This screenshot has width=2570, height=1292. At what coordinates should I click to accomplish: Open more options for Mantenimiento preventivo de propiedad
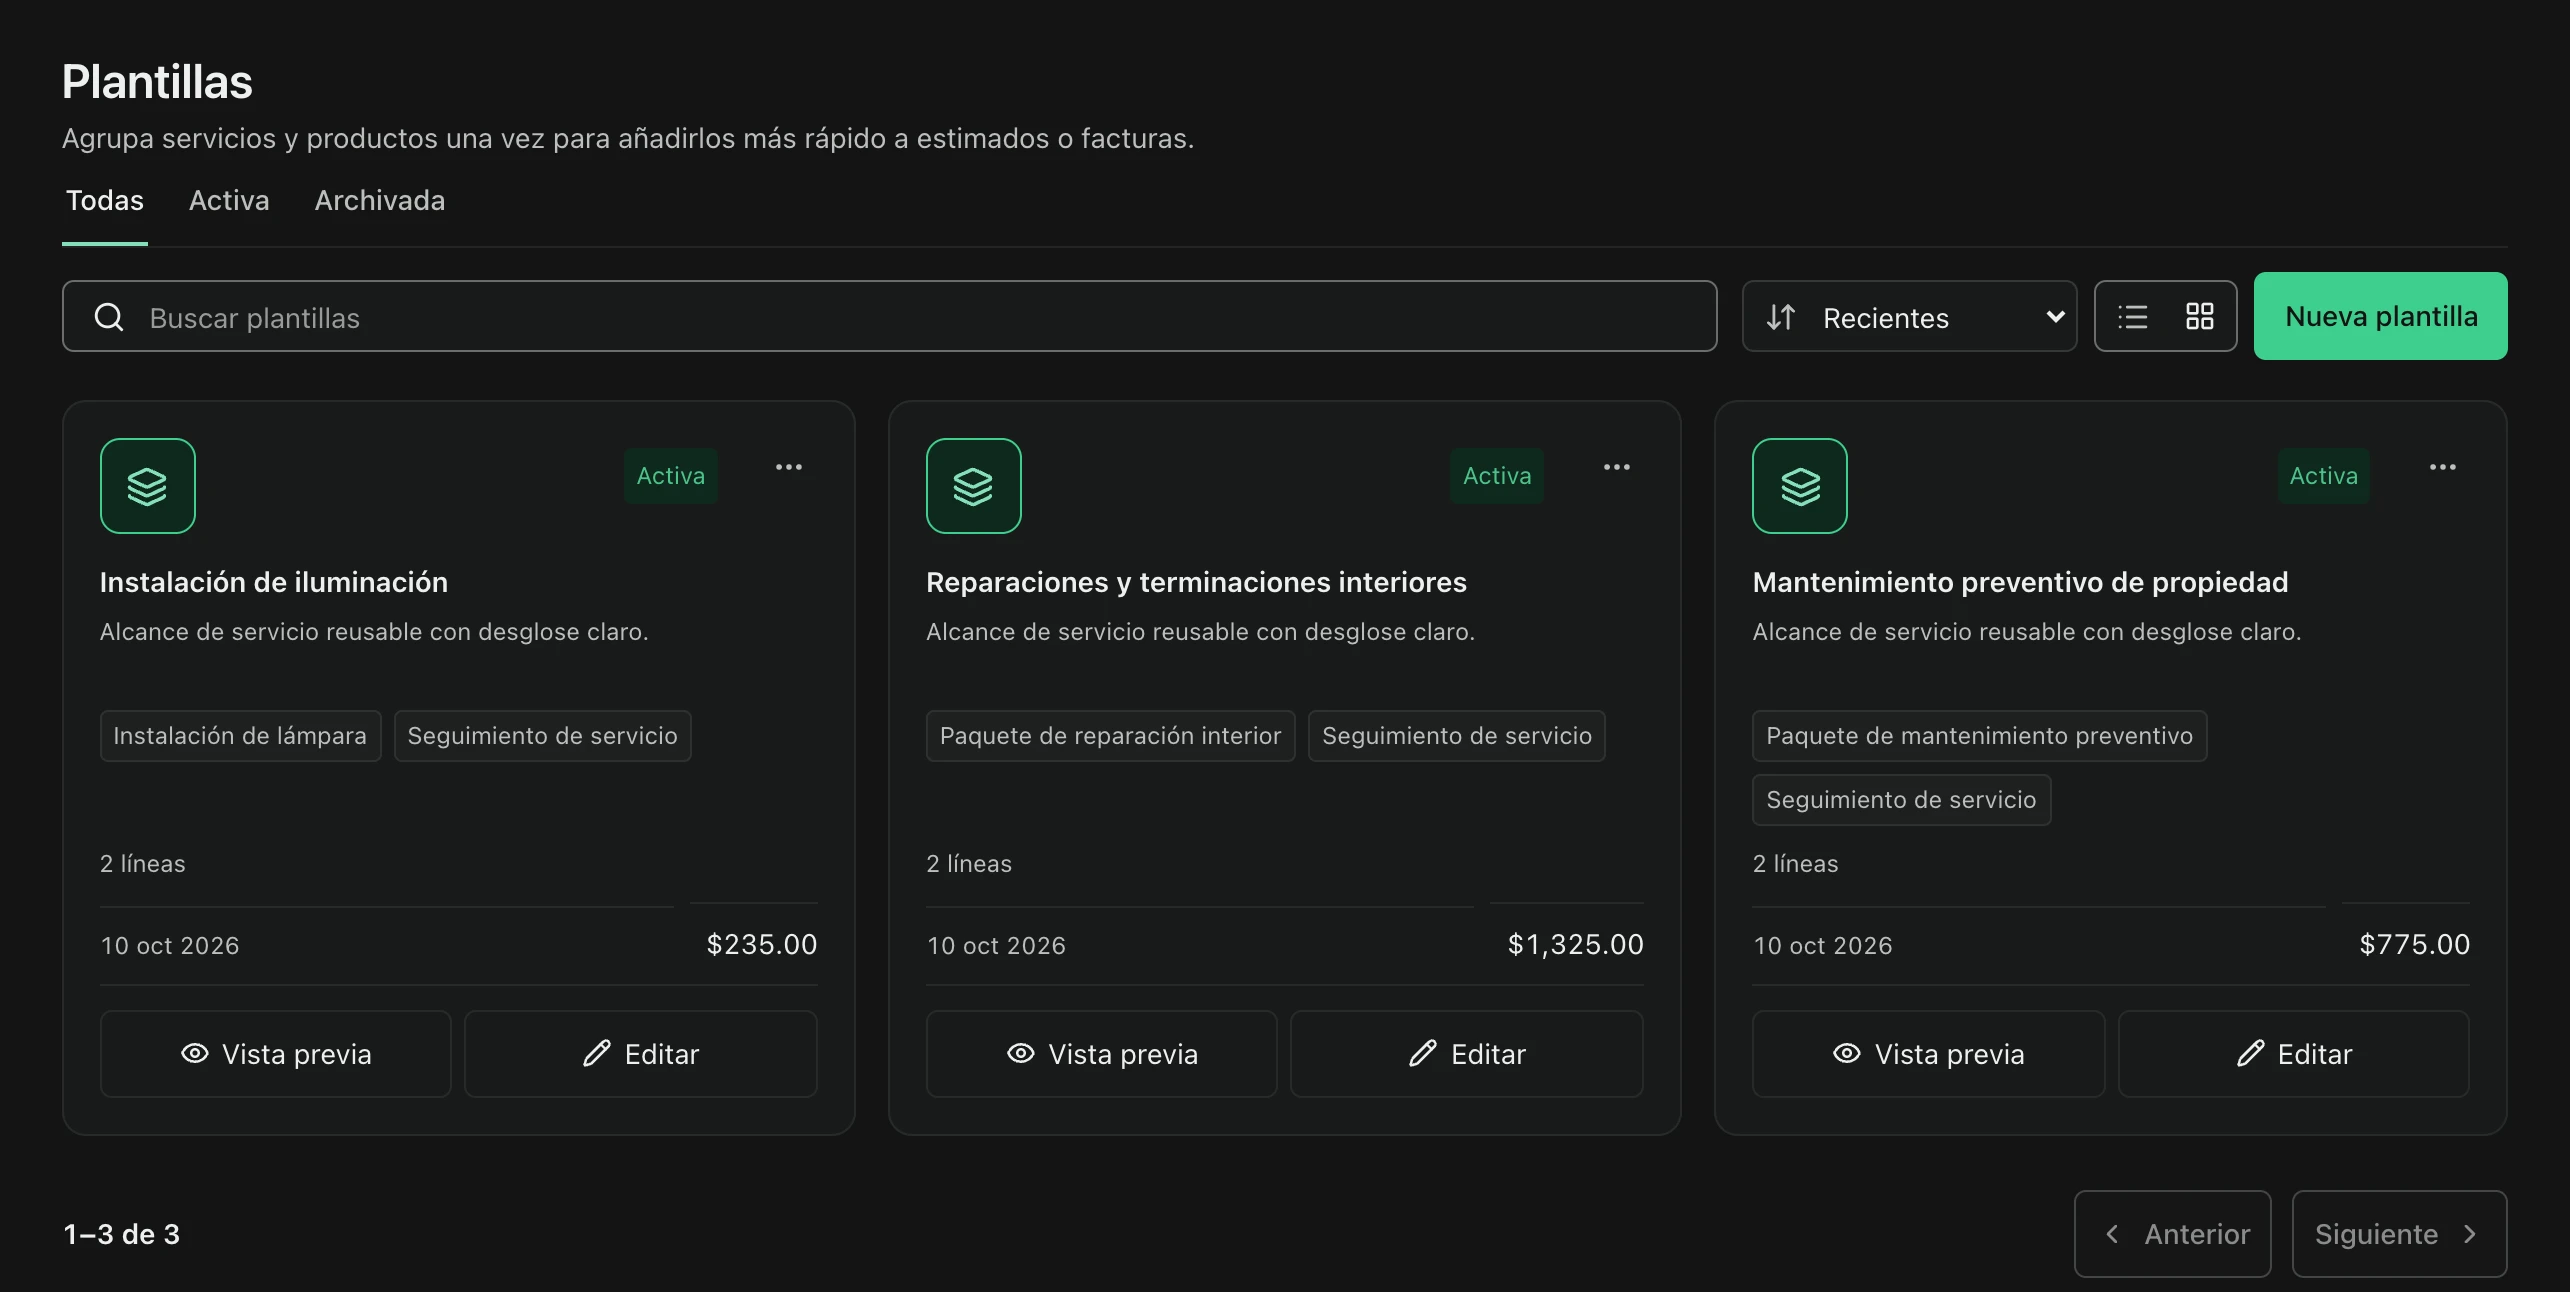[x=2443, y=467]
